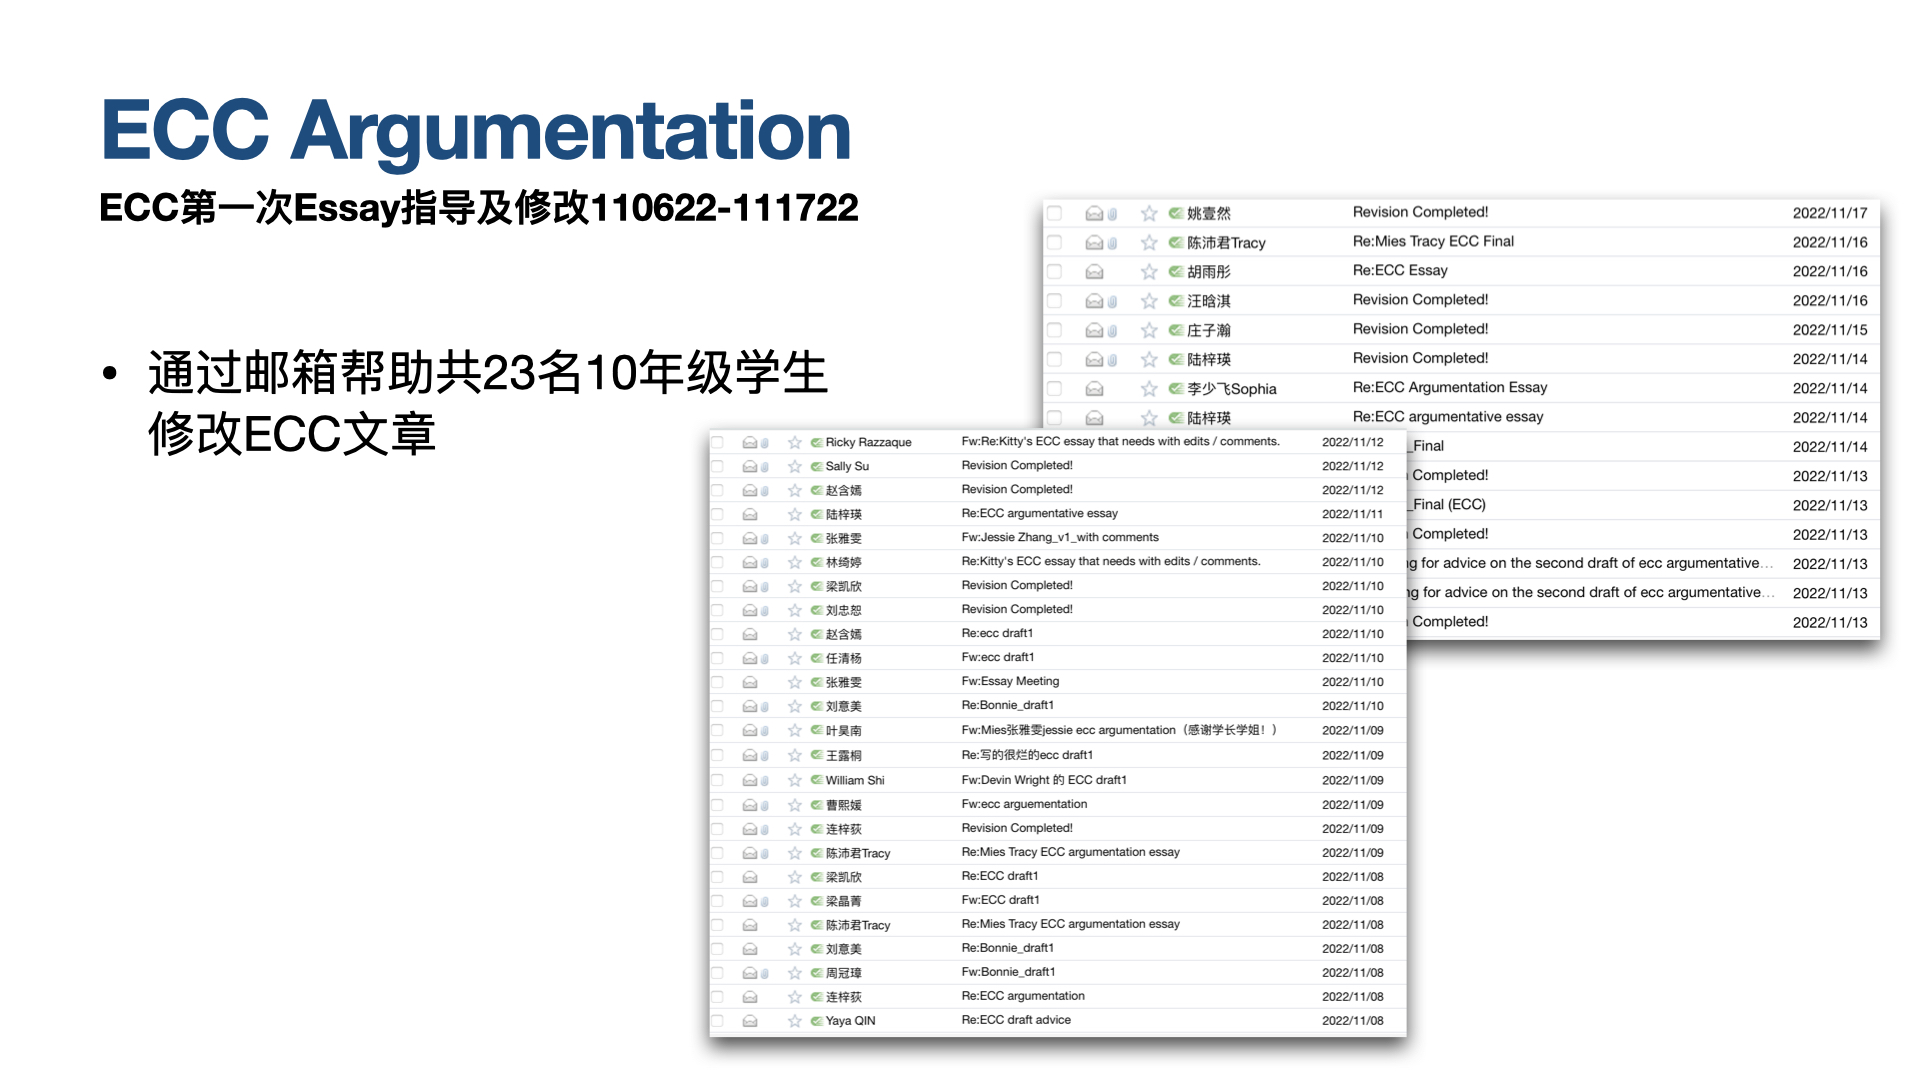This screenshot has height=1080, width=1920.
Task: Click star icon on 叶昊南 row
Action: pos(795,731)
